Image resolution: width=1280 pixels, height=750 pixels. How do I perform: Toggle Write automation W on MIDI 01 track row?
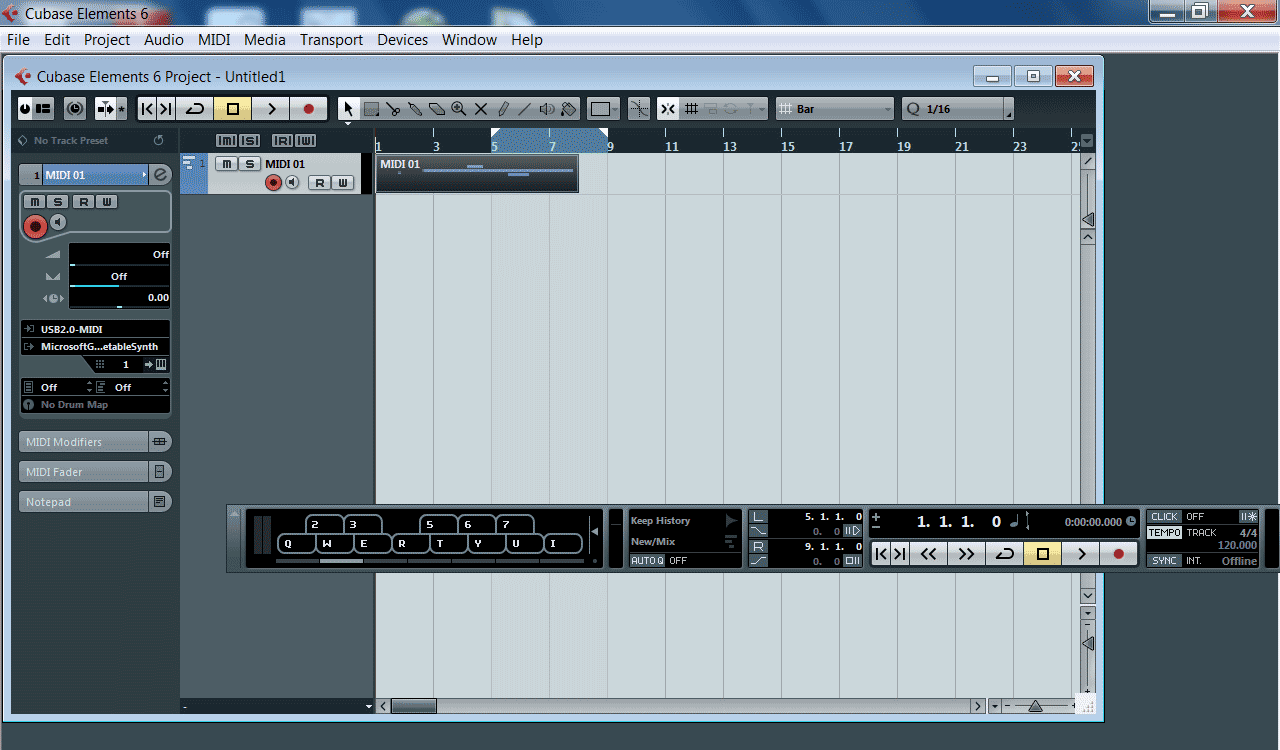(x=342, y=182)
